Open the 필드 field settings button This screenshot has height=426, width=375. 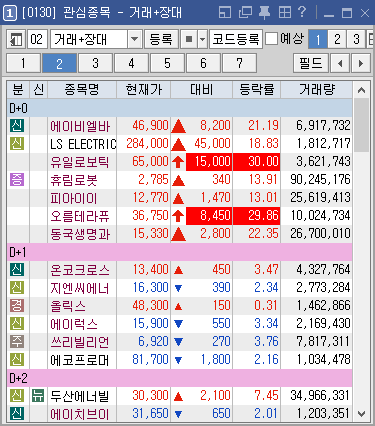[311, 63]
